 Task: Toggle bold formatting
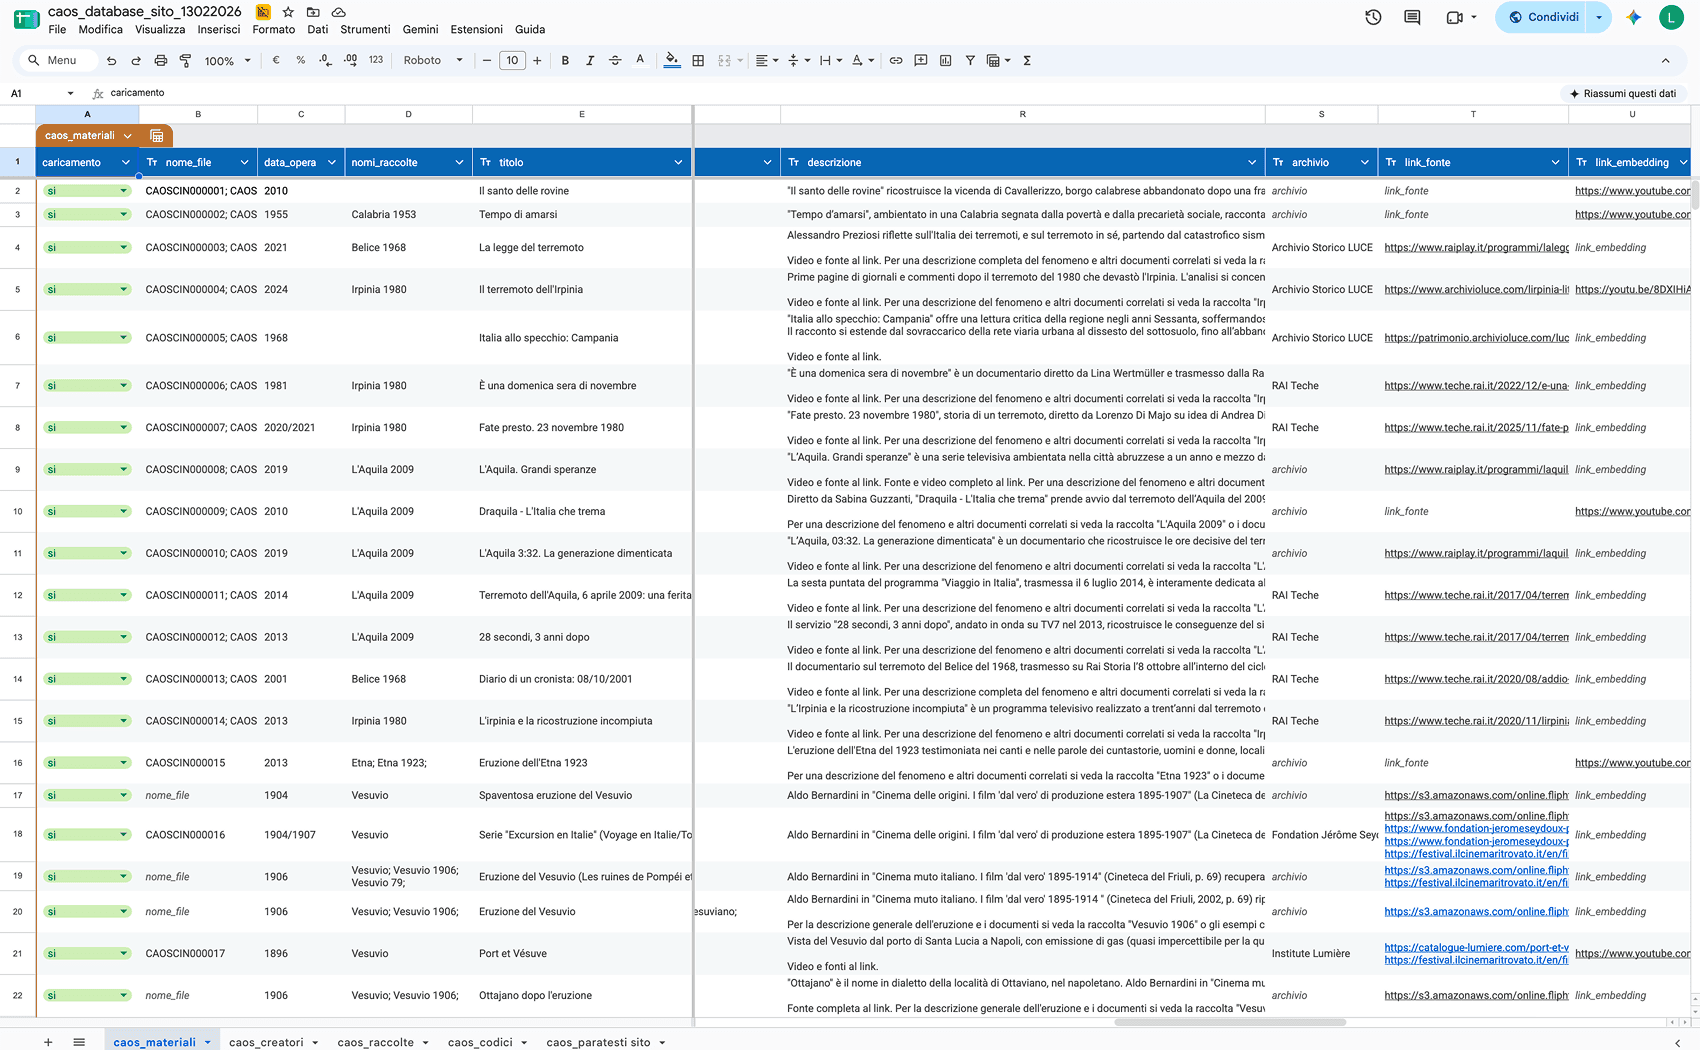click(x=565, y=61)
